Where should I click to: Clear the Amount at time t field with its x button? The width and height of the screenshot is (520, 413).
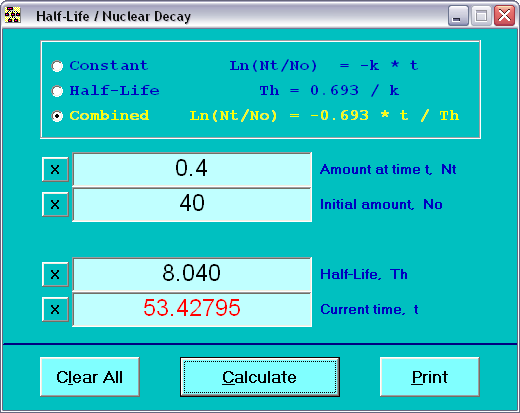point(55,169)
